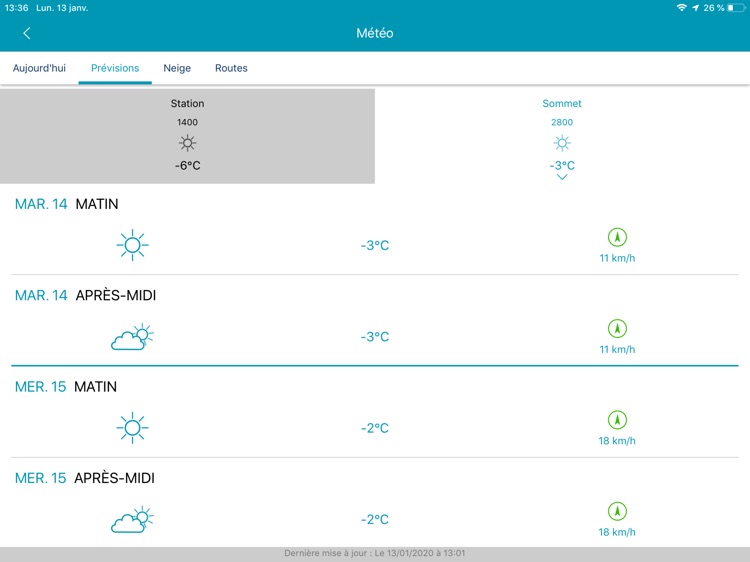
Task: Click wind compass icon for MER. 15 APRÈS-MIDI
Action: [x=617, y=511]
